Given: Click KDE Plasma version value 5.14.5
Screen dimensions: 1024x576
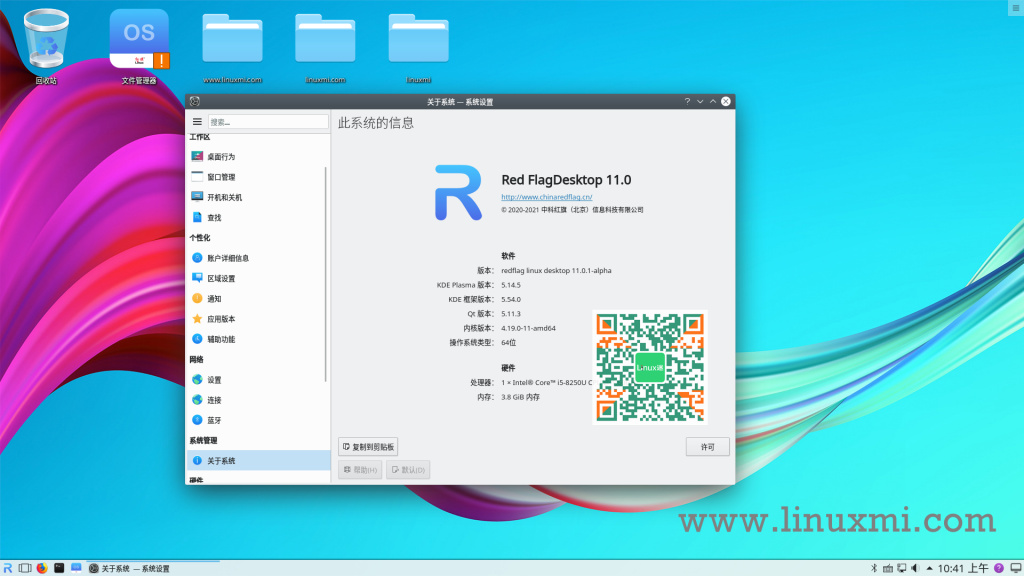Looking at the screenshot, I should 511,285.
